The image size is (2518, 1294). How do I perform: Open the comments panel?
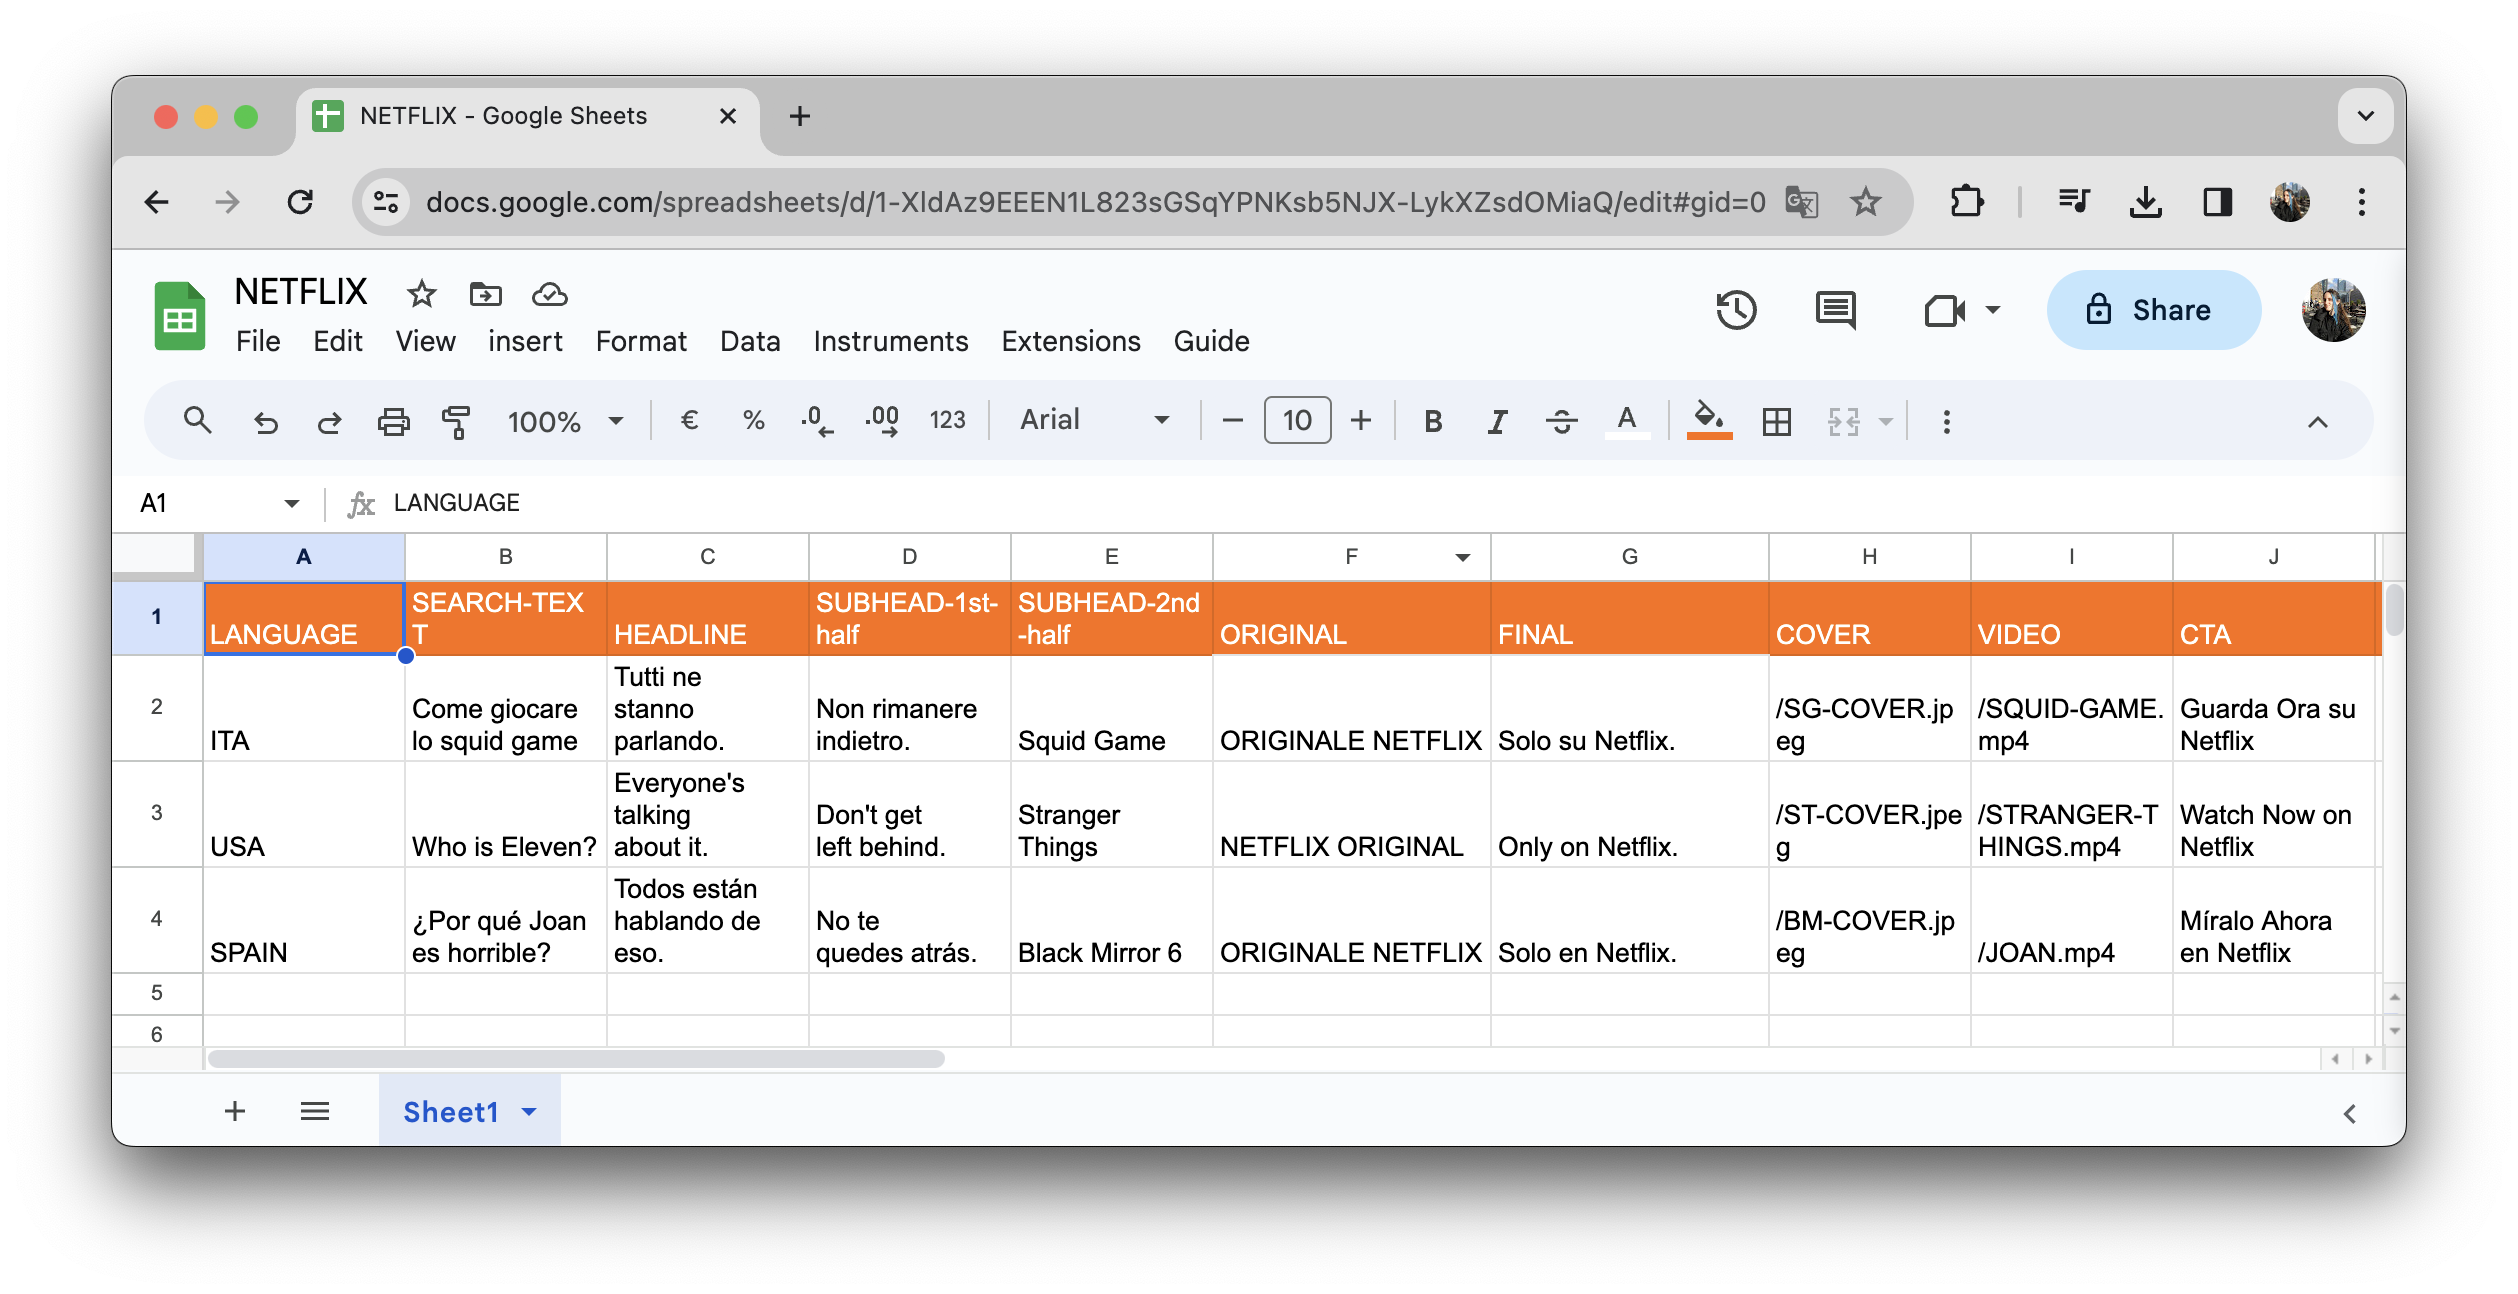pos(1835,310)
